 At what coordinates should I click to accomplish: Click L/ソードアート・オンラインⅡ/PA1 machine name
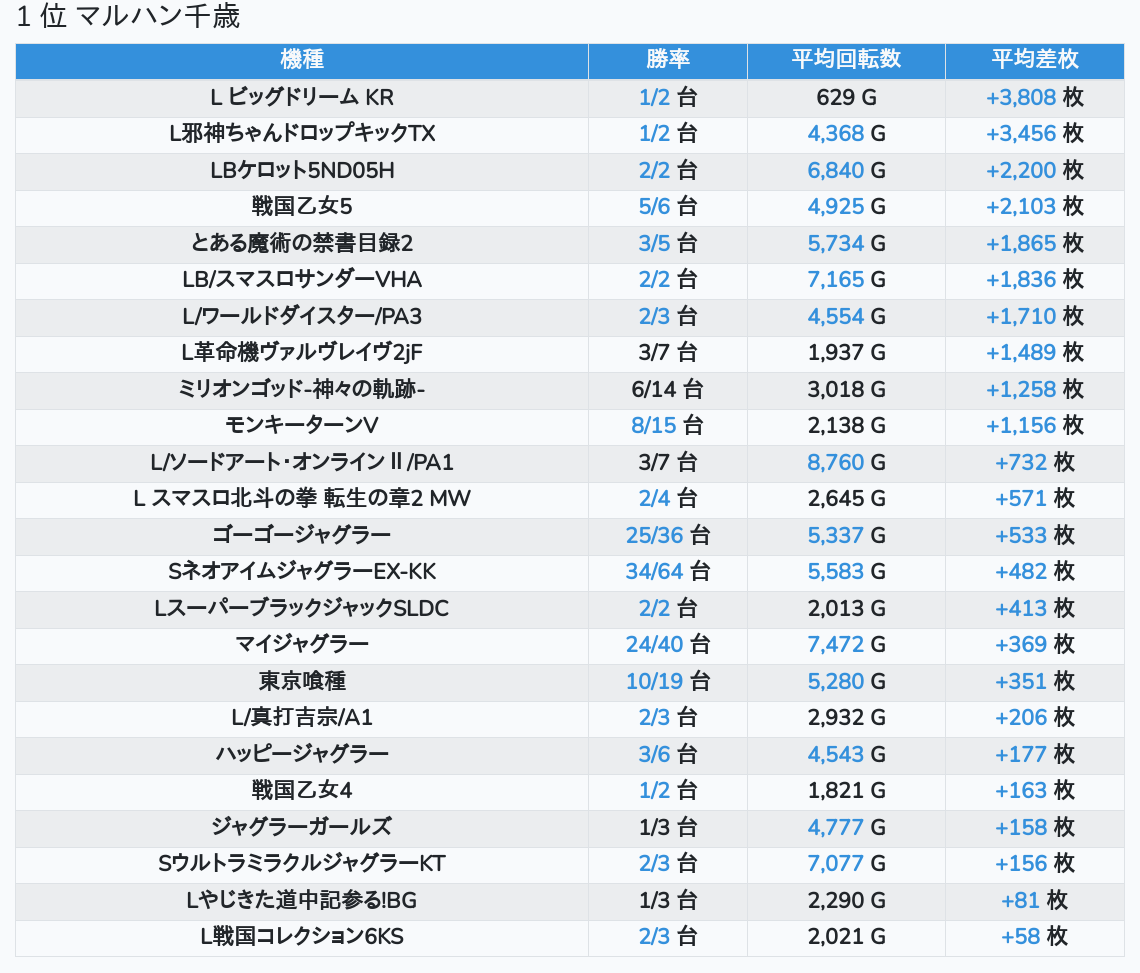pos(302,462)
